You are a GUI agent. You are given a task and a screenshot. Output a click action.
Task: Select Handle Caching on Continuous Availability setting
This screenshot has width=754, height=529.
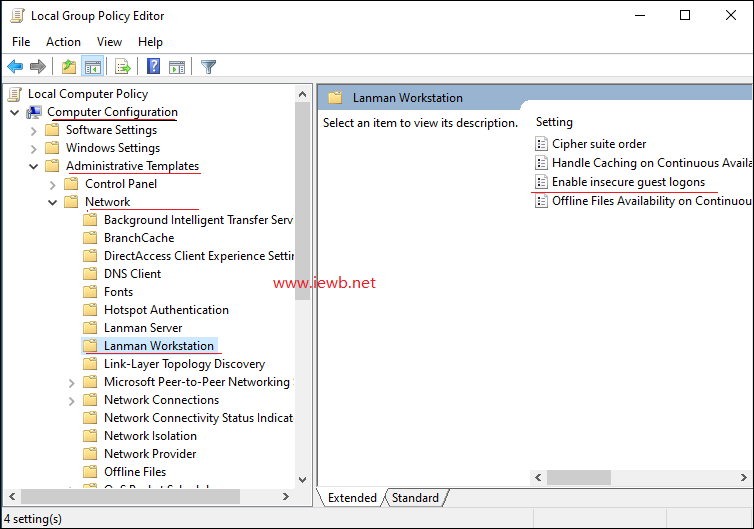(652, 163)
